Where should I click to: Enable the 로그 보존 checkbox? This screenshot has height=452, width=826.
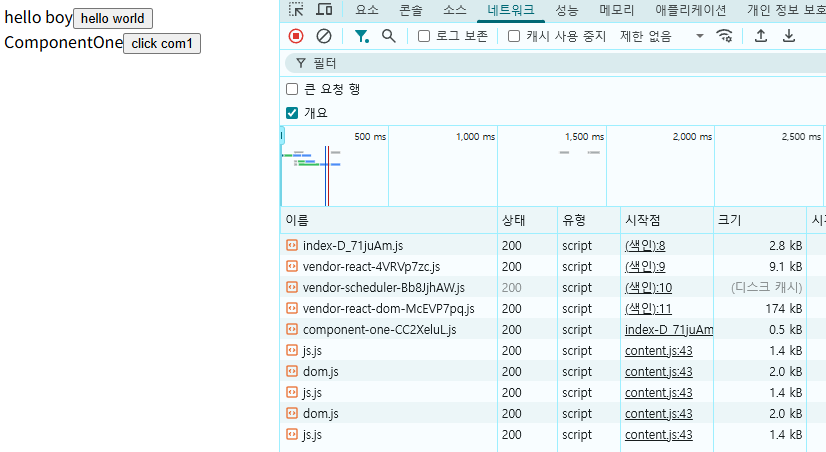(x=424, y=36)
